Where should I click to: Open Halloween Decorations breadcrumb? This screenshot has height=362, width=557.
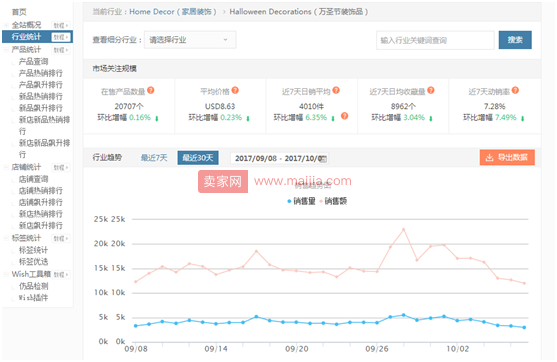299,12
